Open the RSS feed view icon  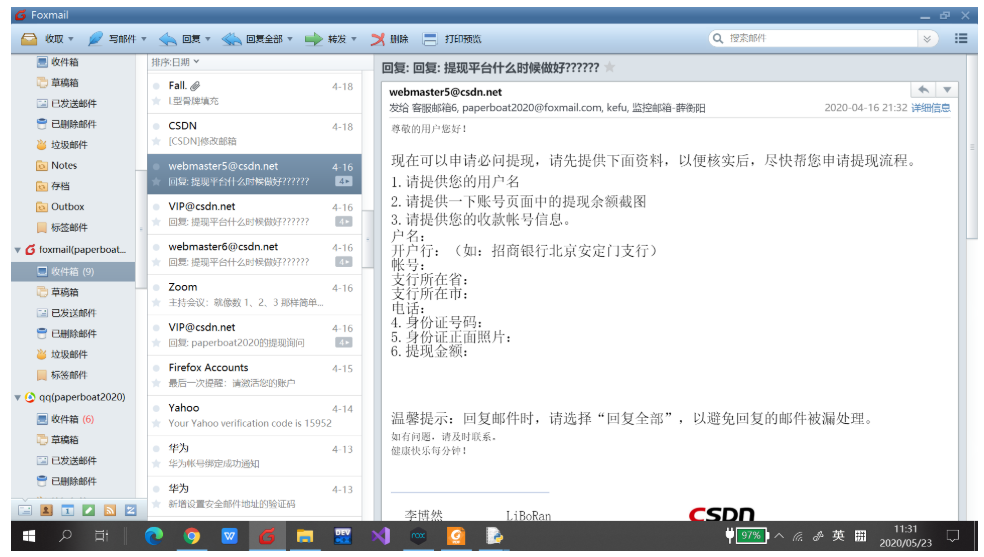[x=110, y=511]
